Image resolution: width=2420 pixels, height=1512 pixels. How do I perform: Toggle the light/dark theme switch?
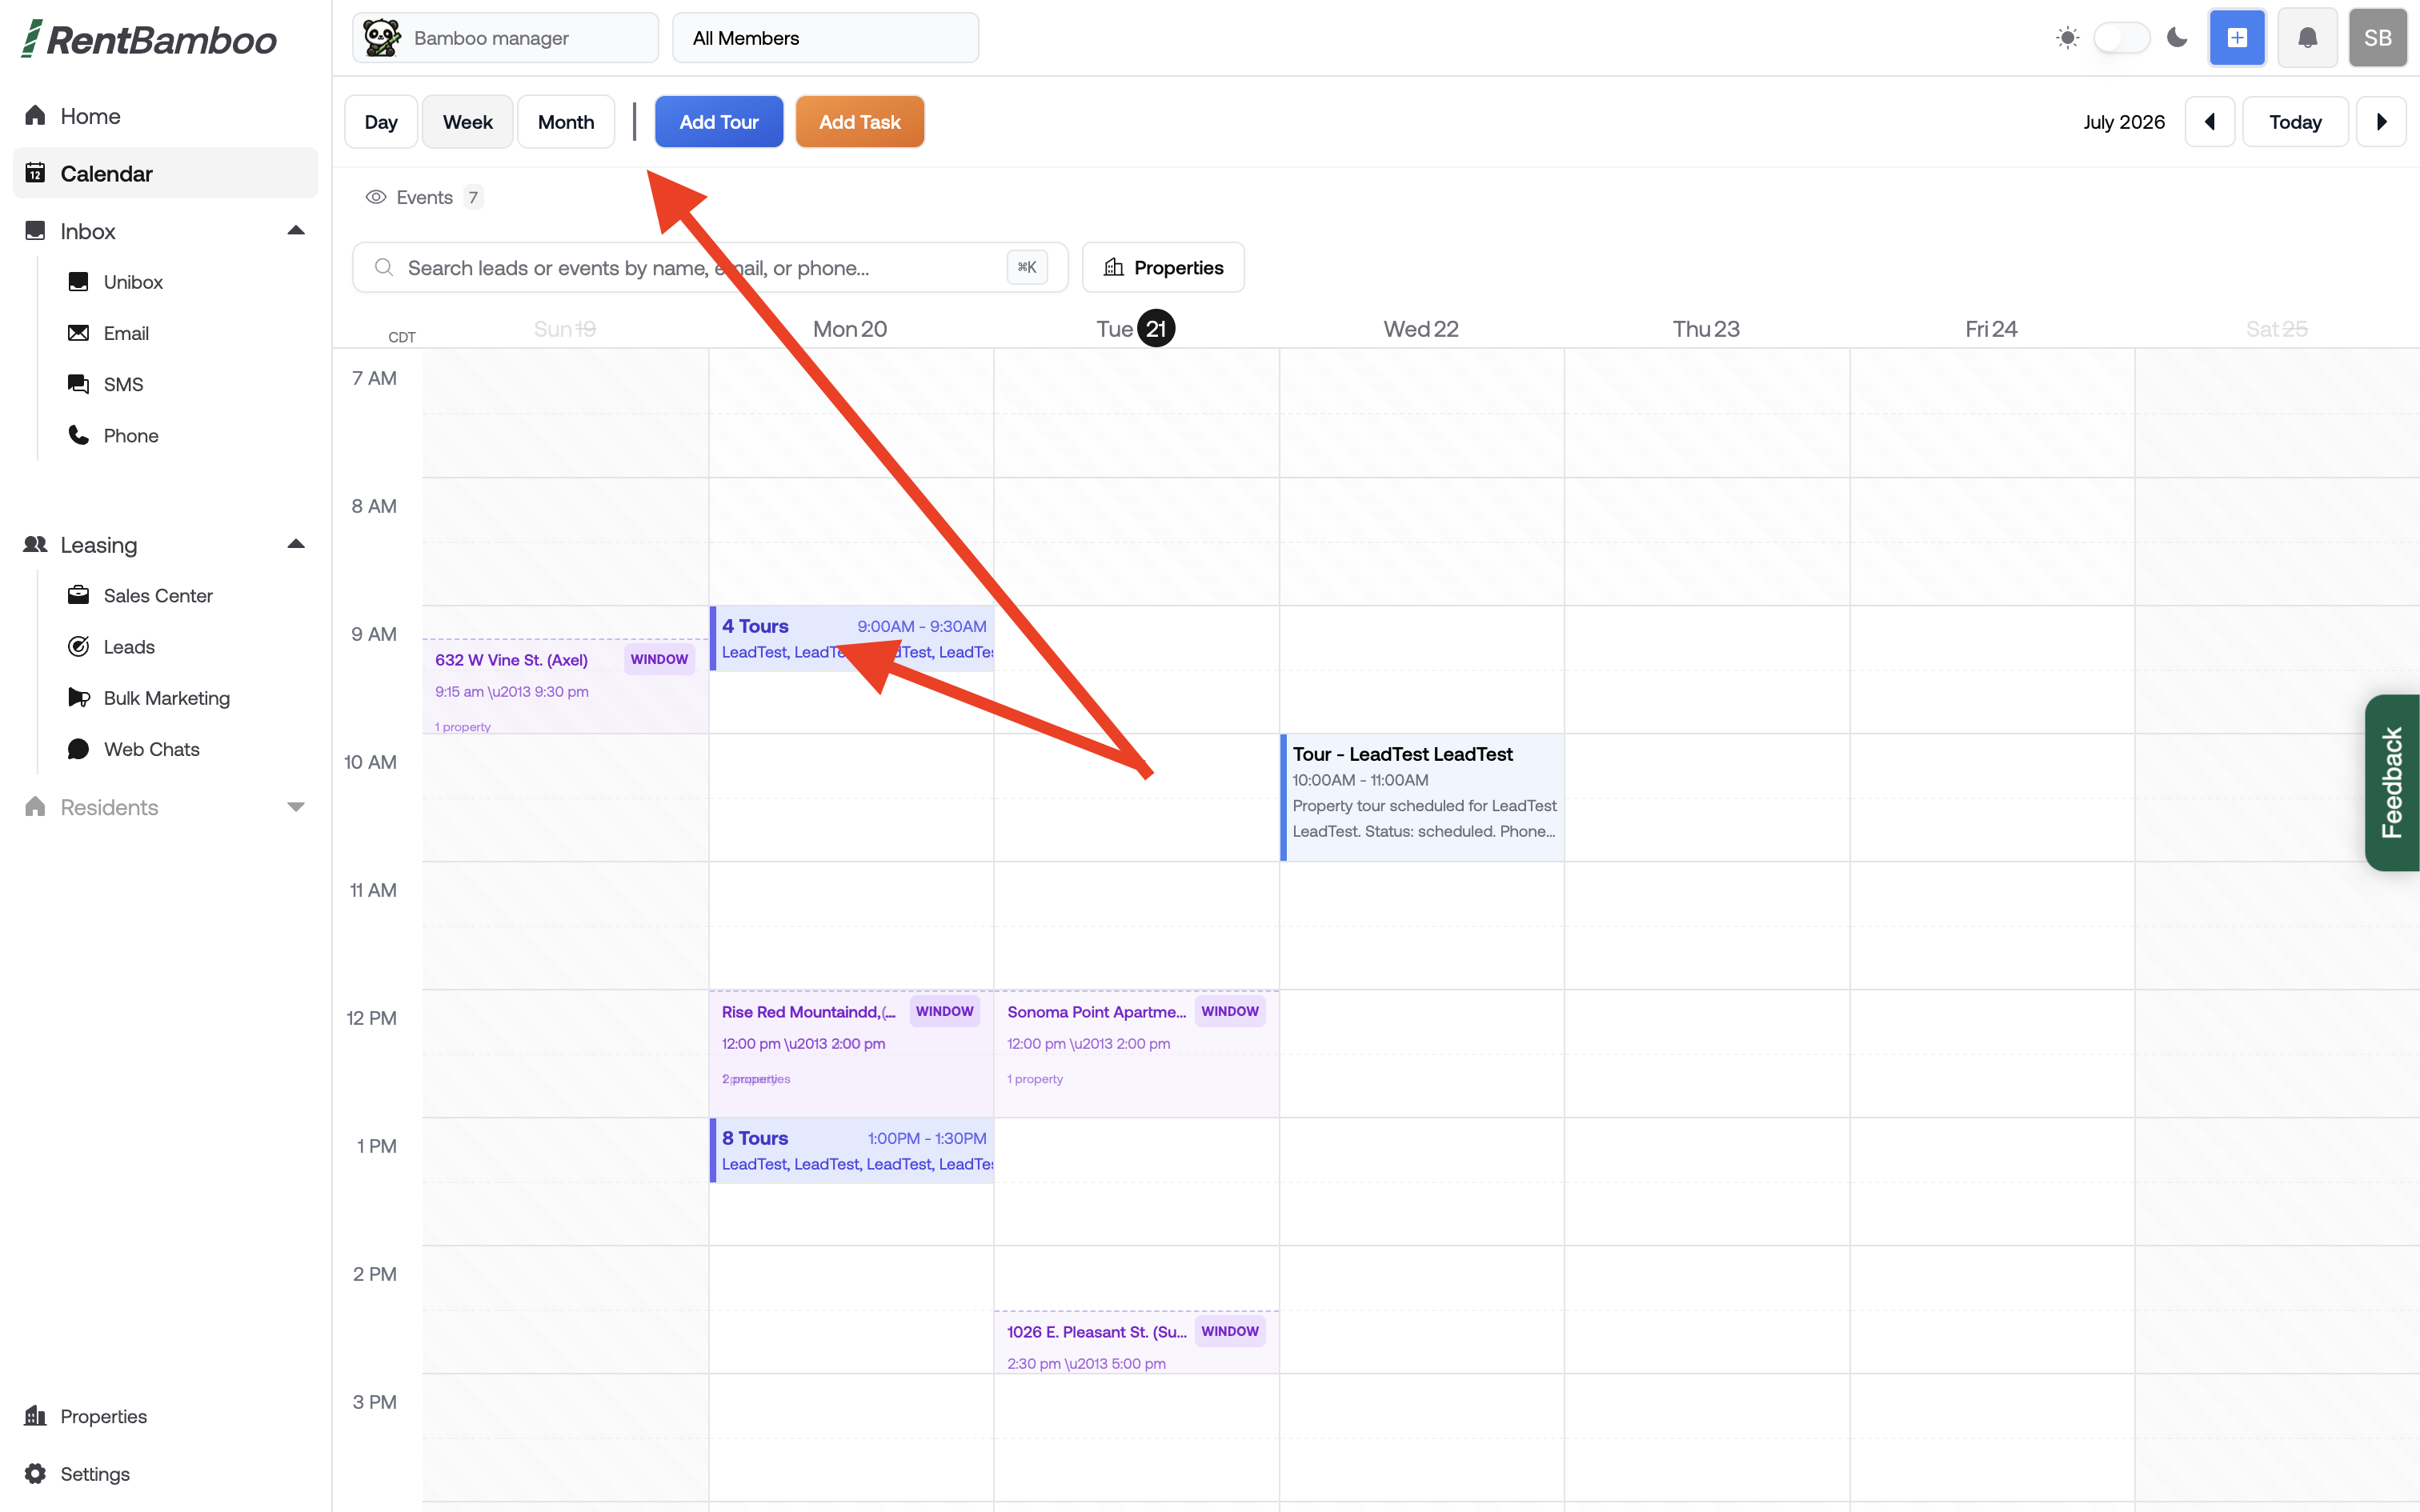(x=2121, y=38)
